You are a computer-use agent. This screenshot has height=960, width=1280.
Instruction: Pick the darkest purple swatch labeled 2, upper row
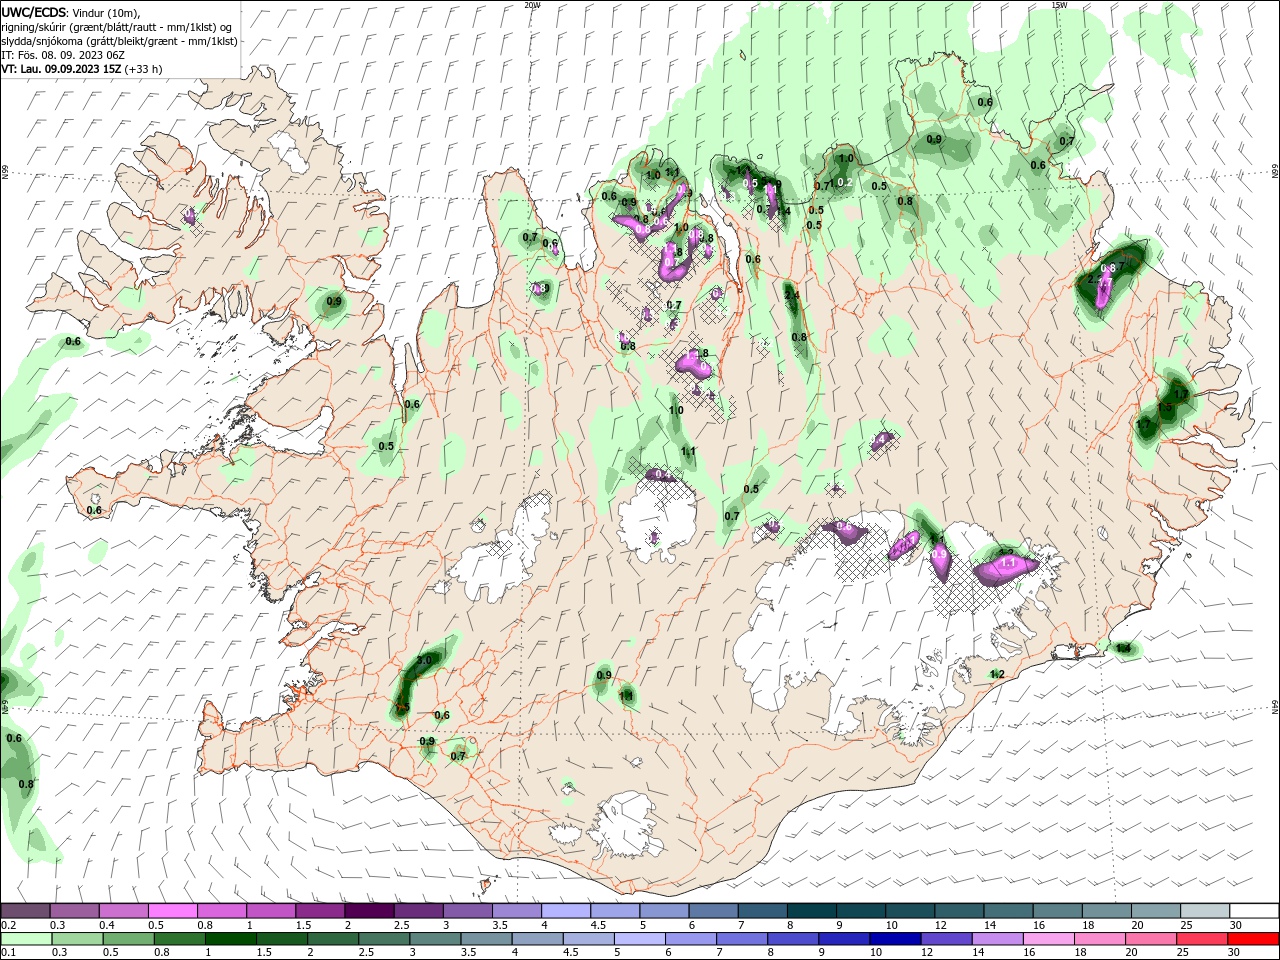coord(369,911)
